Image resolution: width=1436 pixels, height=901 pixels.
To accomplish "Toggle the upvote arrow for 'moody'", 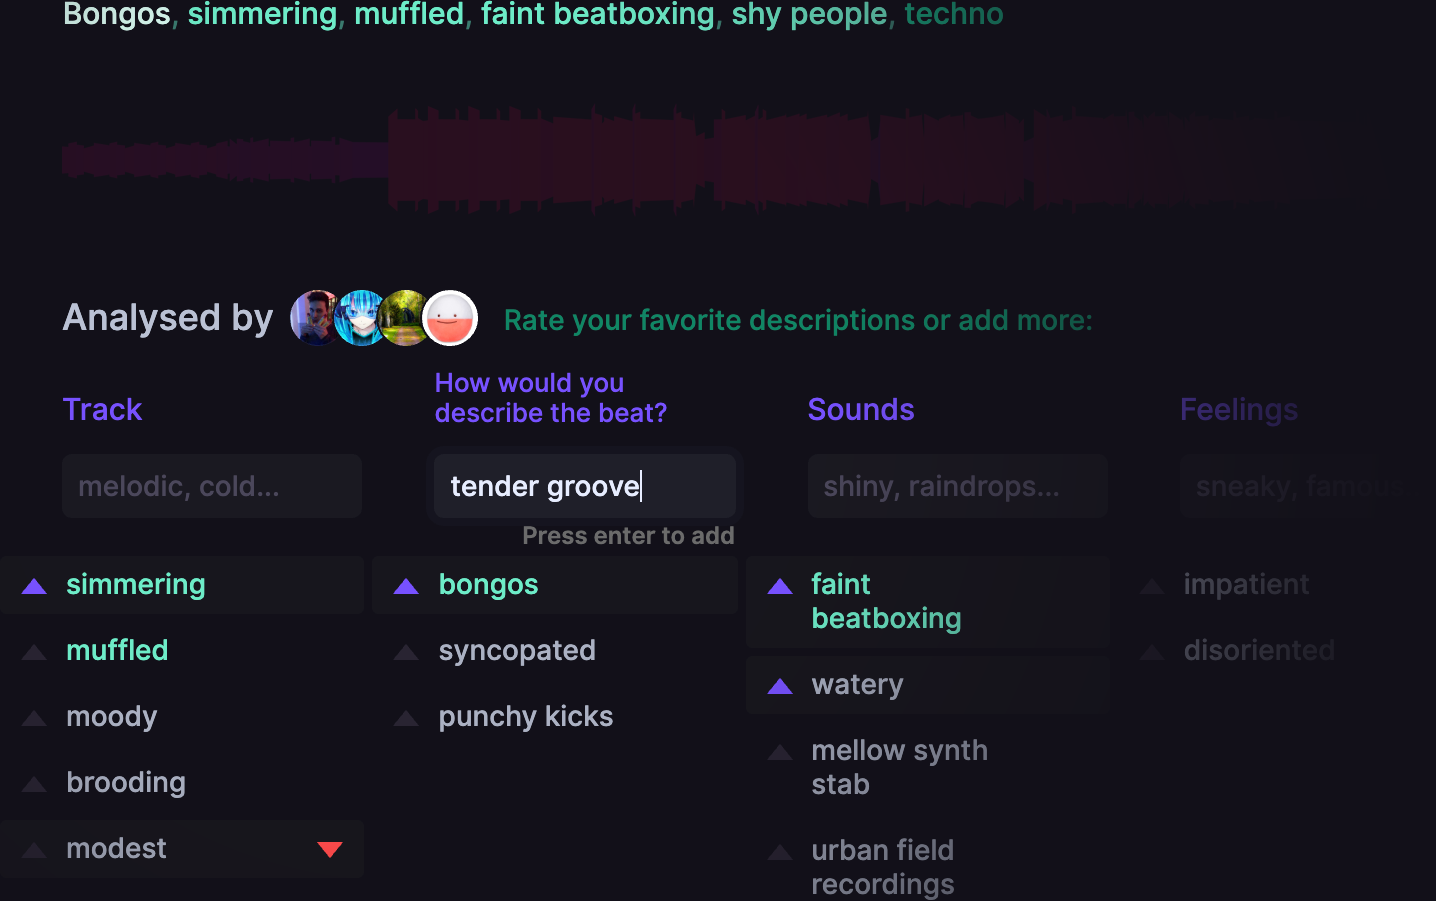I will pyautogui.click(x=34, y=718).
